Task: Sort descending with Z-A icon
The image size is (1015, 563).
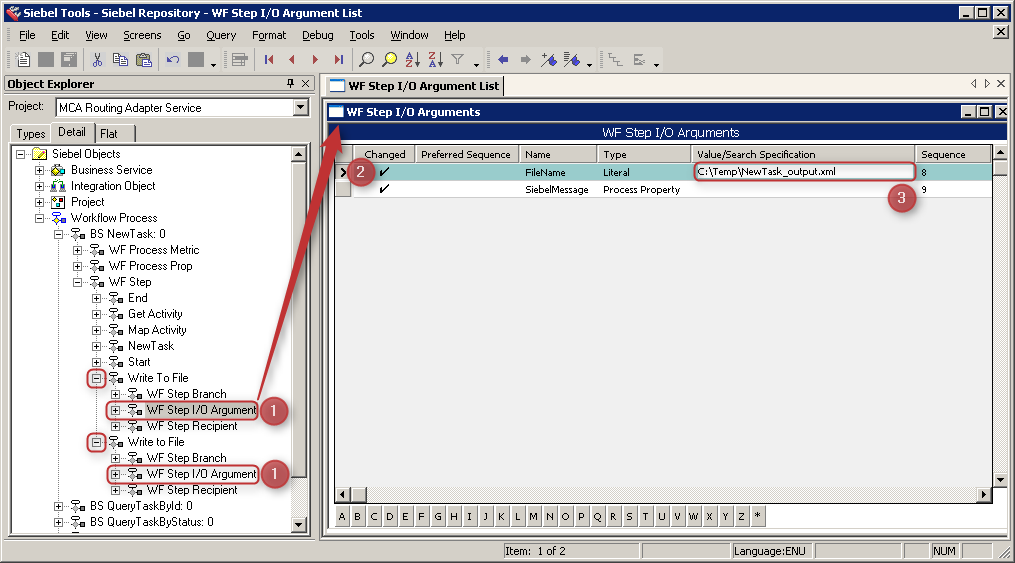Action: coord(436,60)
